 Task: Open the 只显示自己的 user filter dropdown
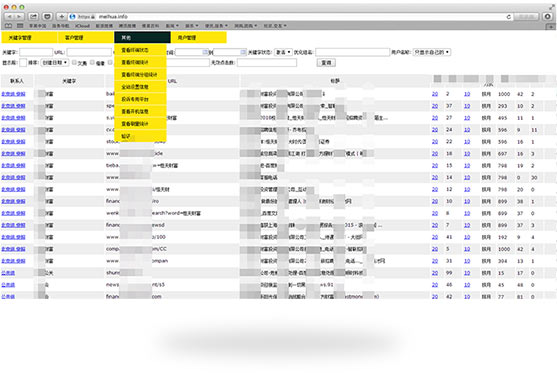click(432, 52)
